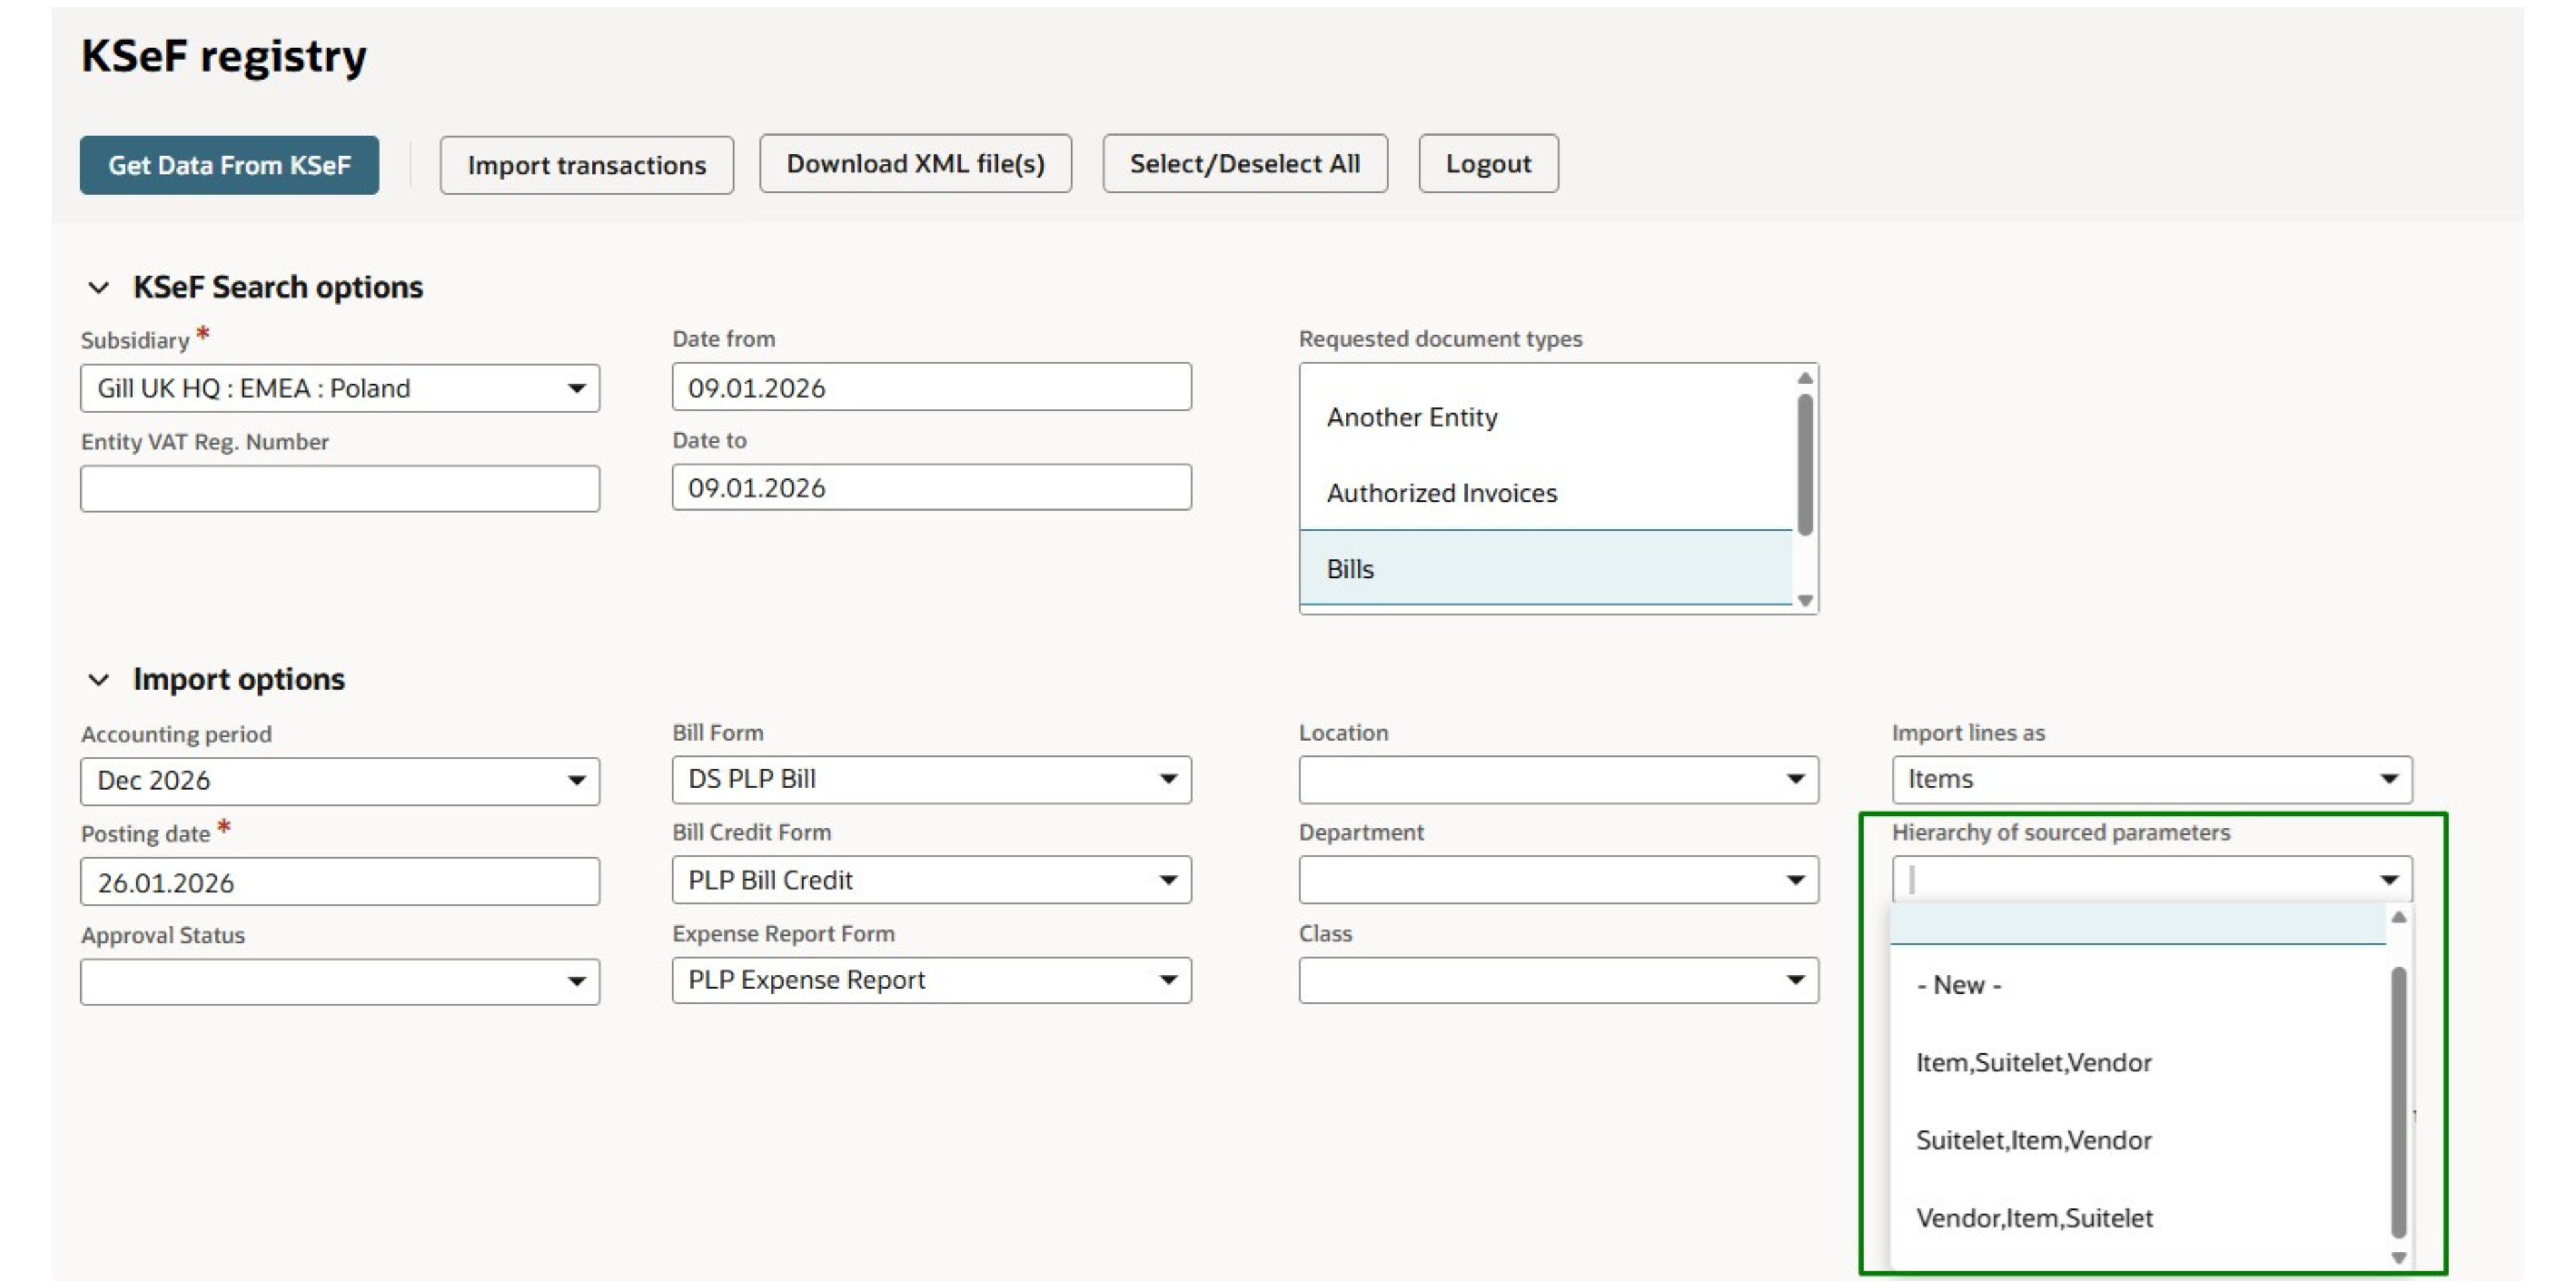Choose Vendor,Item,Suitelet hierarchy option
The image size is (2576, 1288).
point(2034,1218)
